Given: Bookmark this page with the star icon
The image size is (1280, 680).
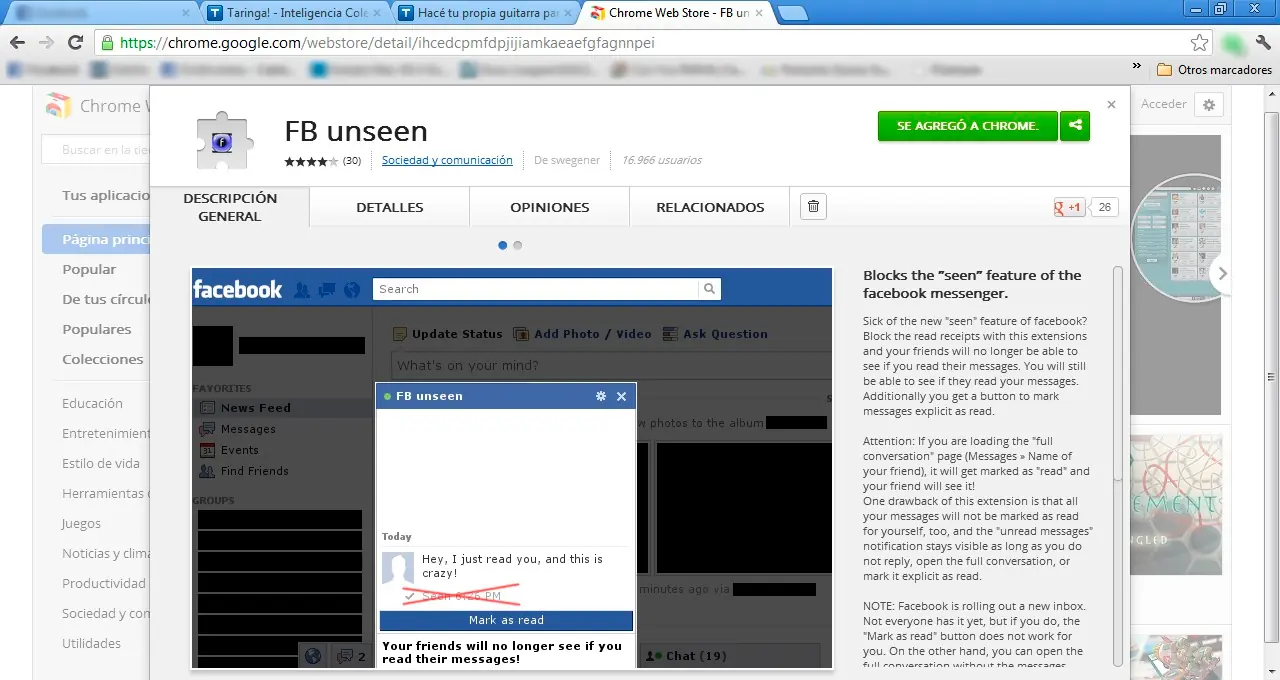Looking at the screenshot, I should (x=1200, y=43).
